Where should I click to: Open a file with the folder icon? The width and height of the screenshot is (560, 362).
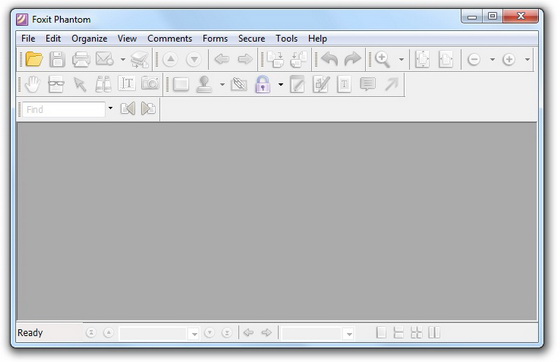(x=34, y=59)
